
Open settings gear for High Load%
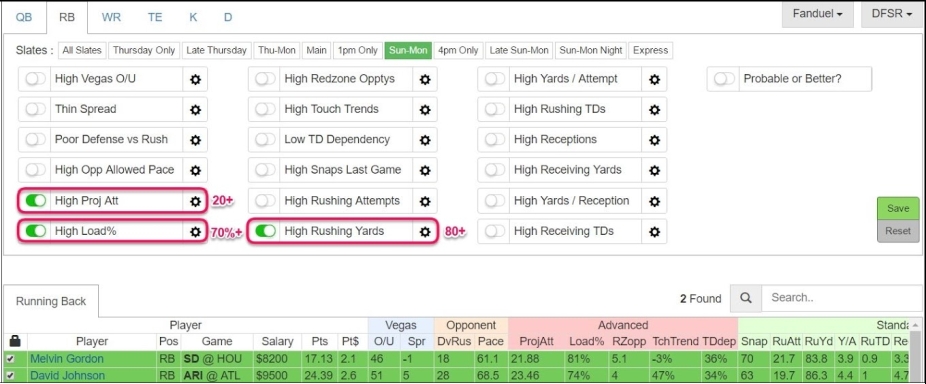point(195,232)
